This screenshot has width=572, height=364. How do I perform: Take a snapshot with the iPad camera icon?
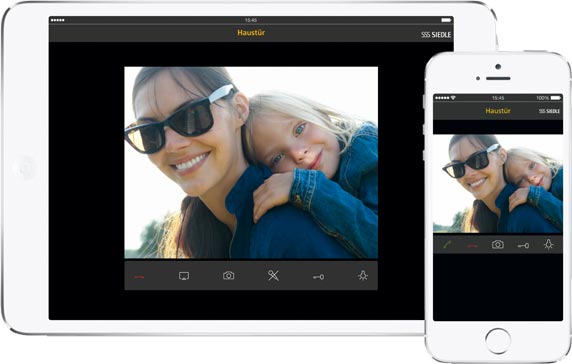(x=229, y=275)
